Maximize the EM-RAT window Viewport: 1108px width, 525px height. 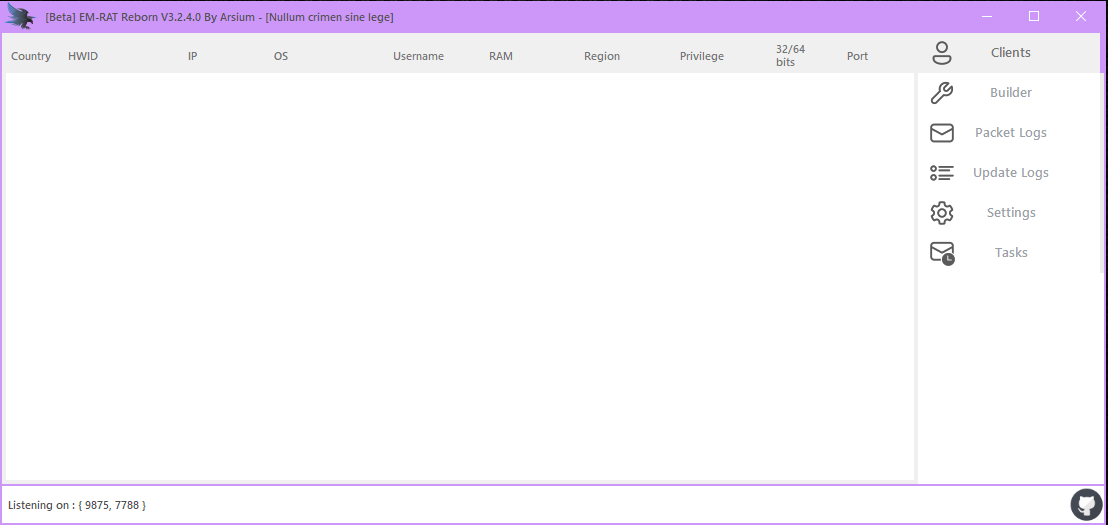tap(1034, 16)
